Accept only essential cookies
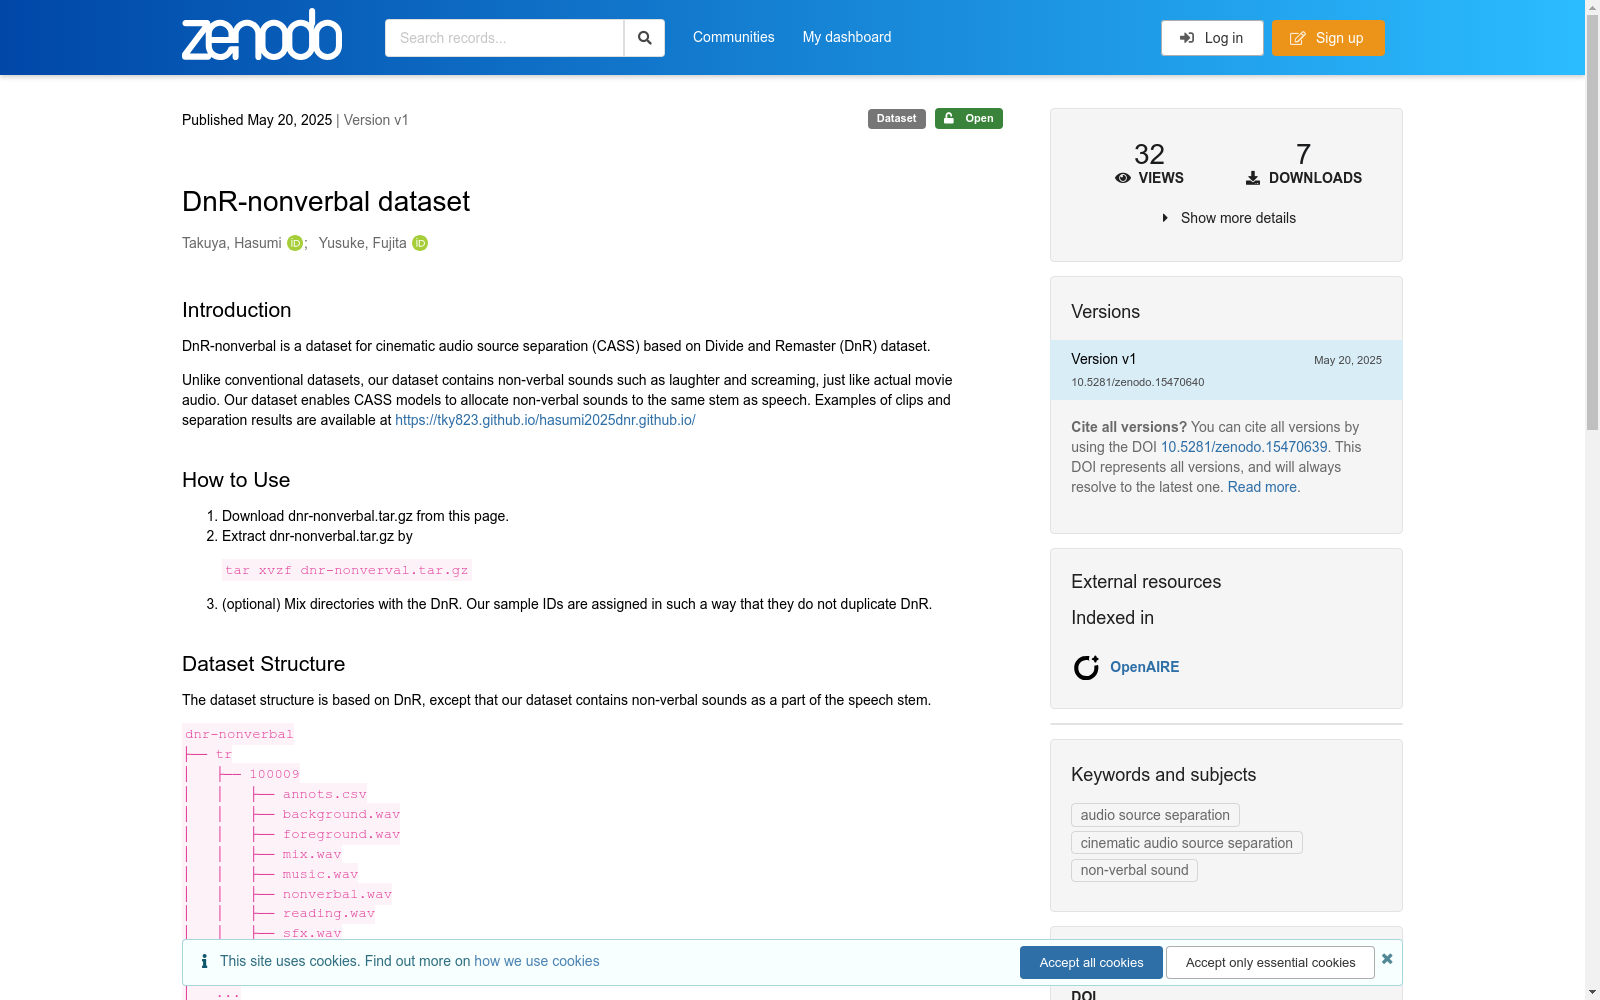The image size is (1600, 1000). tap(1270, 962)
